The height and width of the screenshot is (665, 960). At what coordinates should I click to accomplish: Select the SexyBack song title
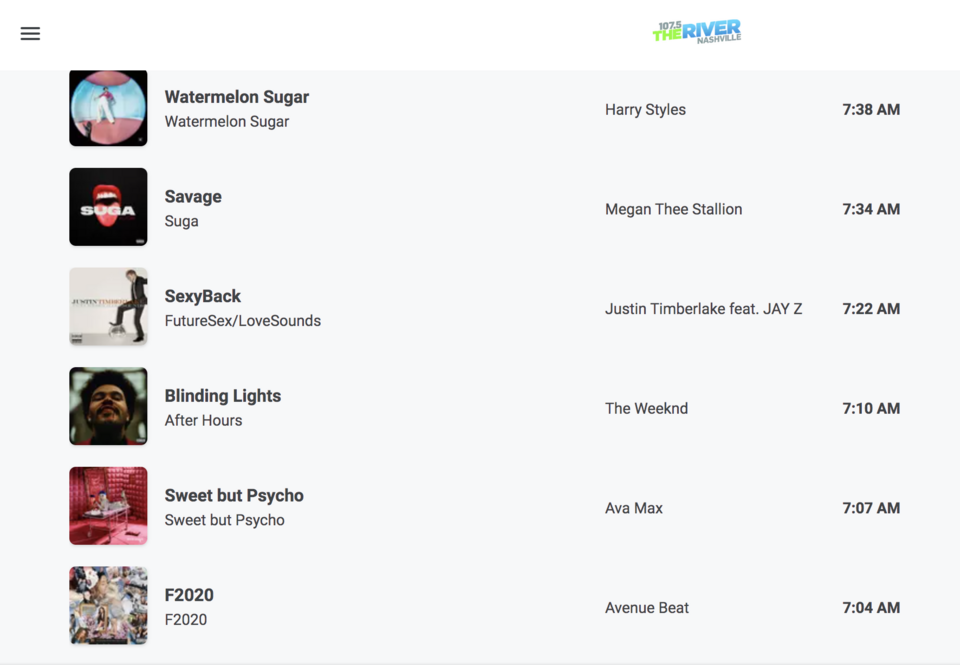(203, 296)
